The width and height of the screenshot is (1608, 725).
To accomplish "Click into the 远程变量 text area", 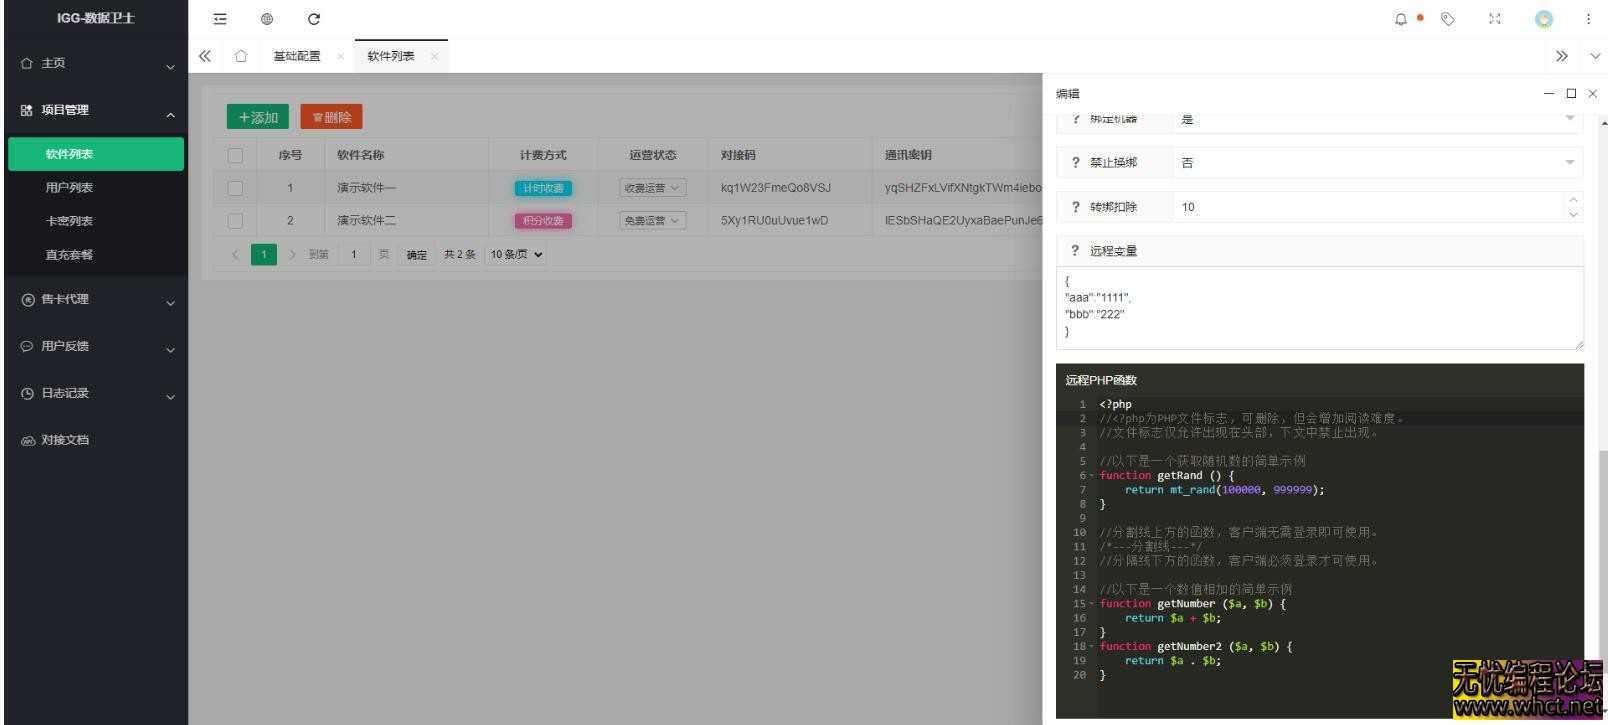I will 1319,307.
